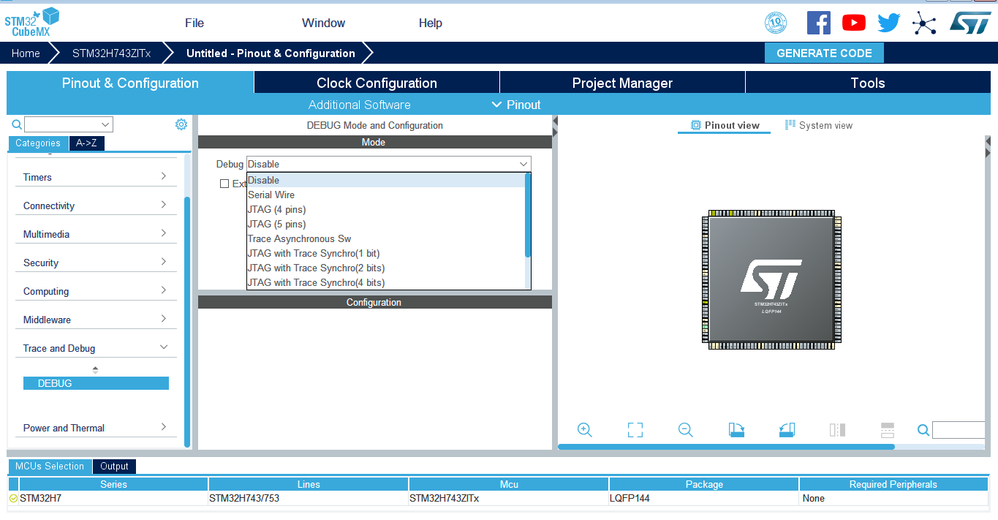Click the STM32CubeMX logo
The height and width of the screenshot is (520, 998).
click(x=32, y=22)
